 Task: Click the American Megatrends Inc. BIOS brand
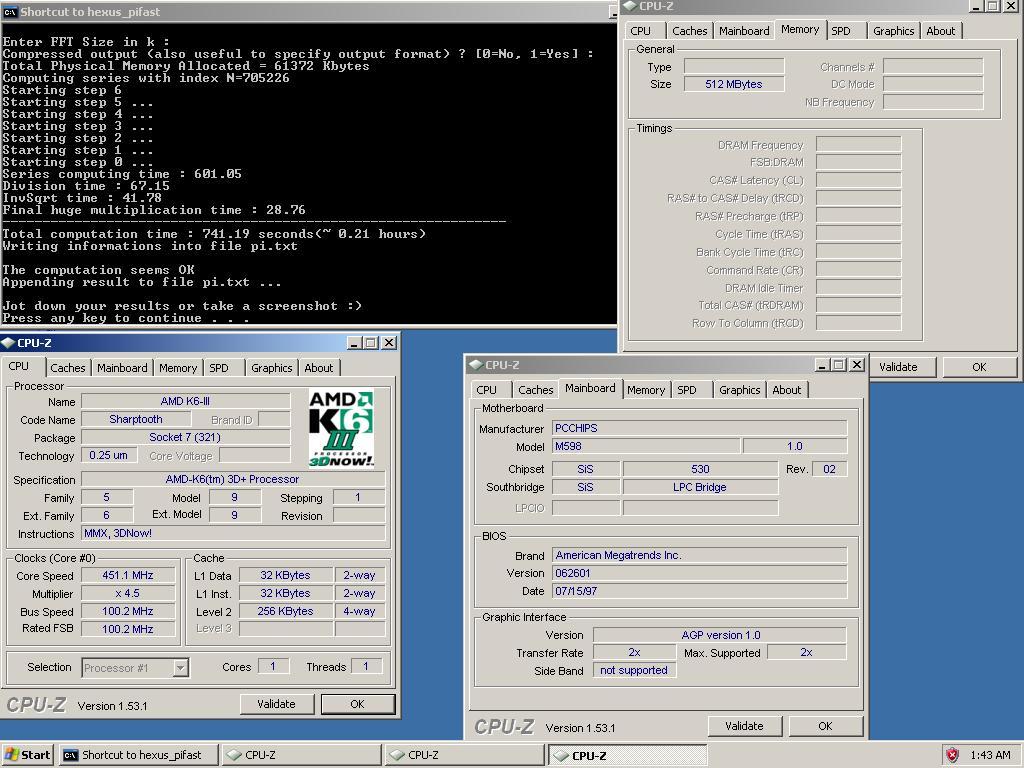[699, 555]
